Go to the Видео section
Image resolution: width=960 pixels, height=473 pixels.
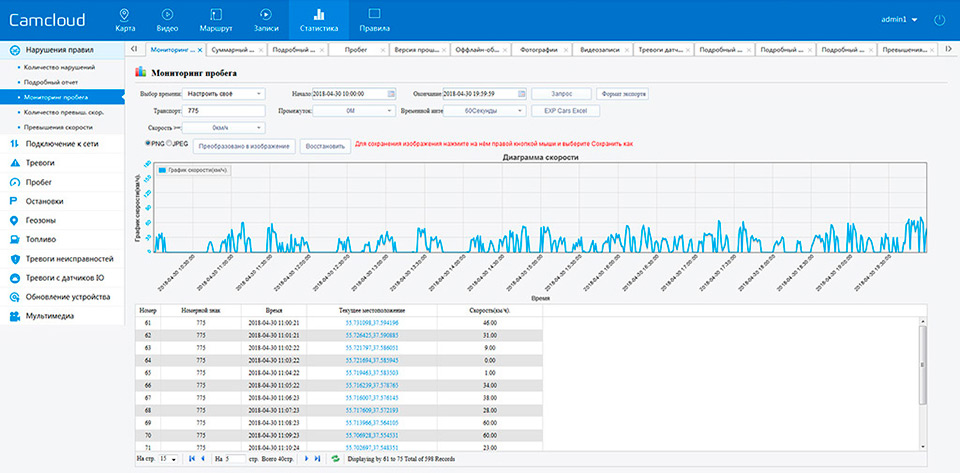tap(168, 19)
